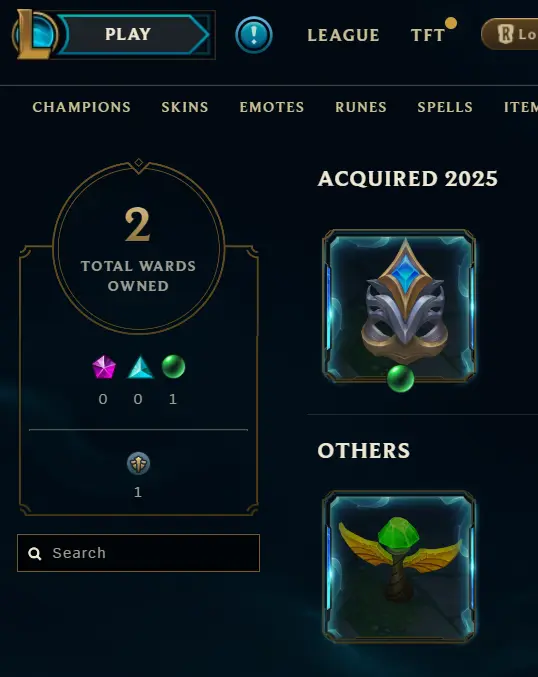Image resolution: width=538 pixels, height=677 pixels.
Task: Switch to the EMOTES tab
Action: (272, 107)
